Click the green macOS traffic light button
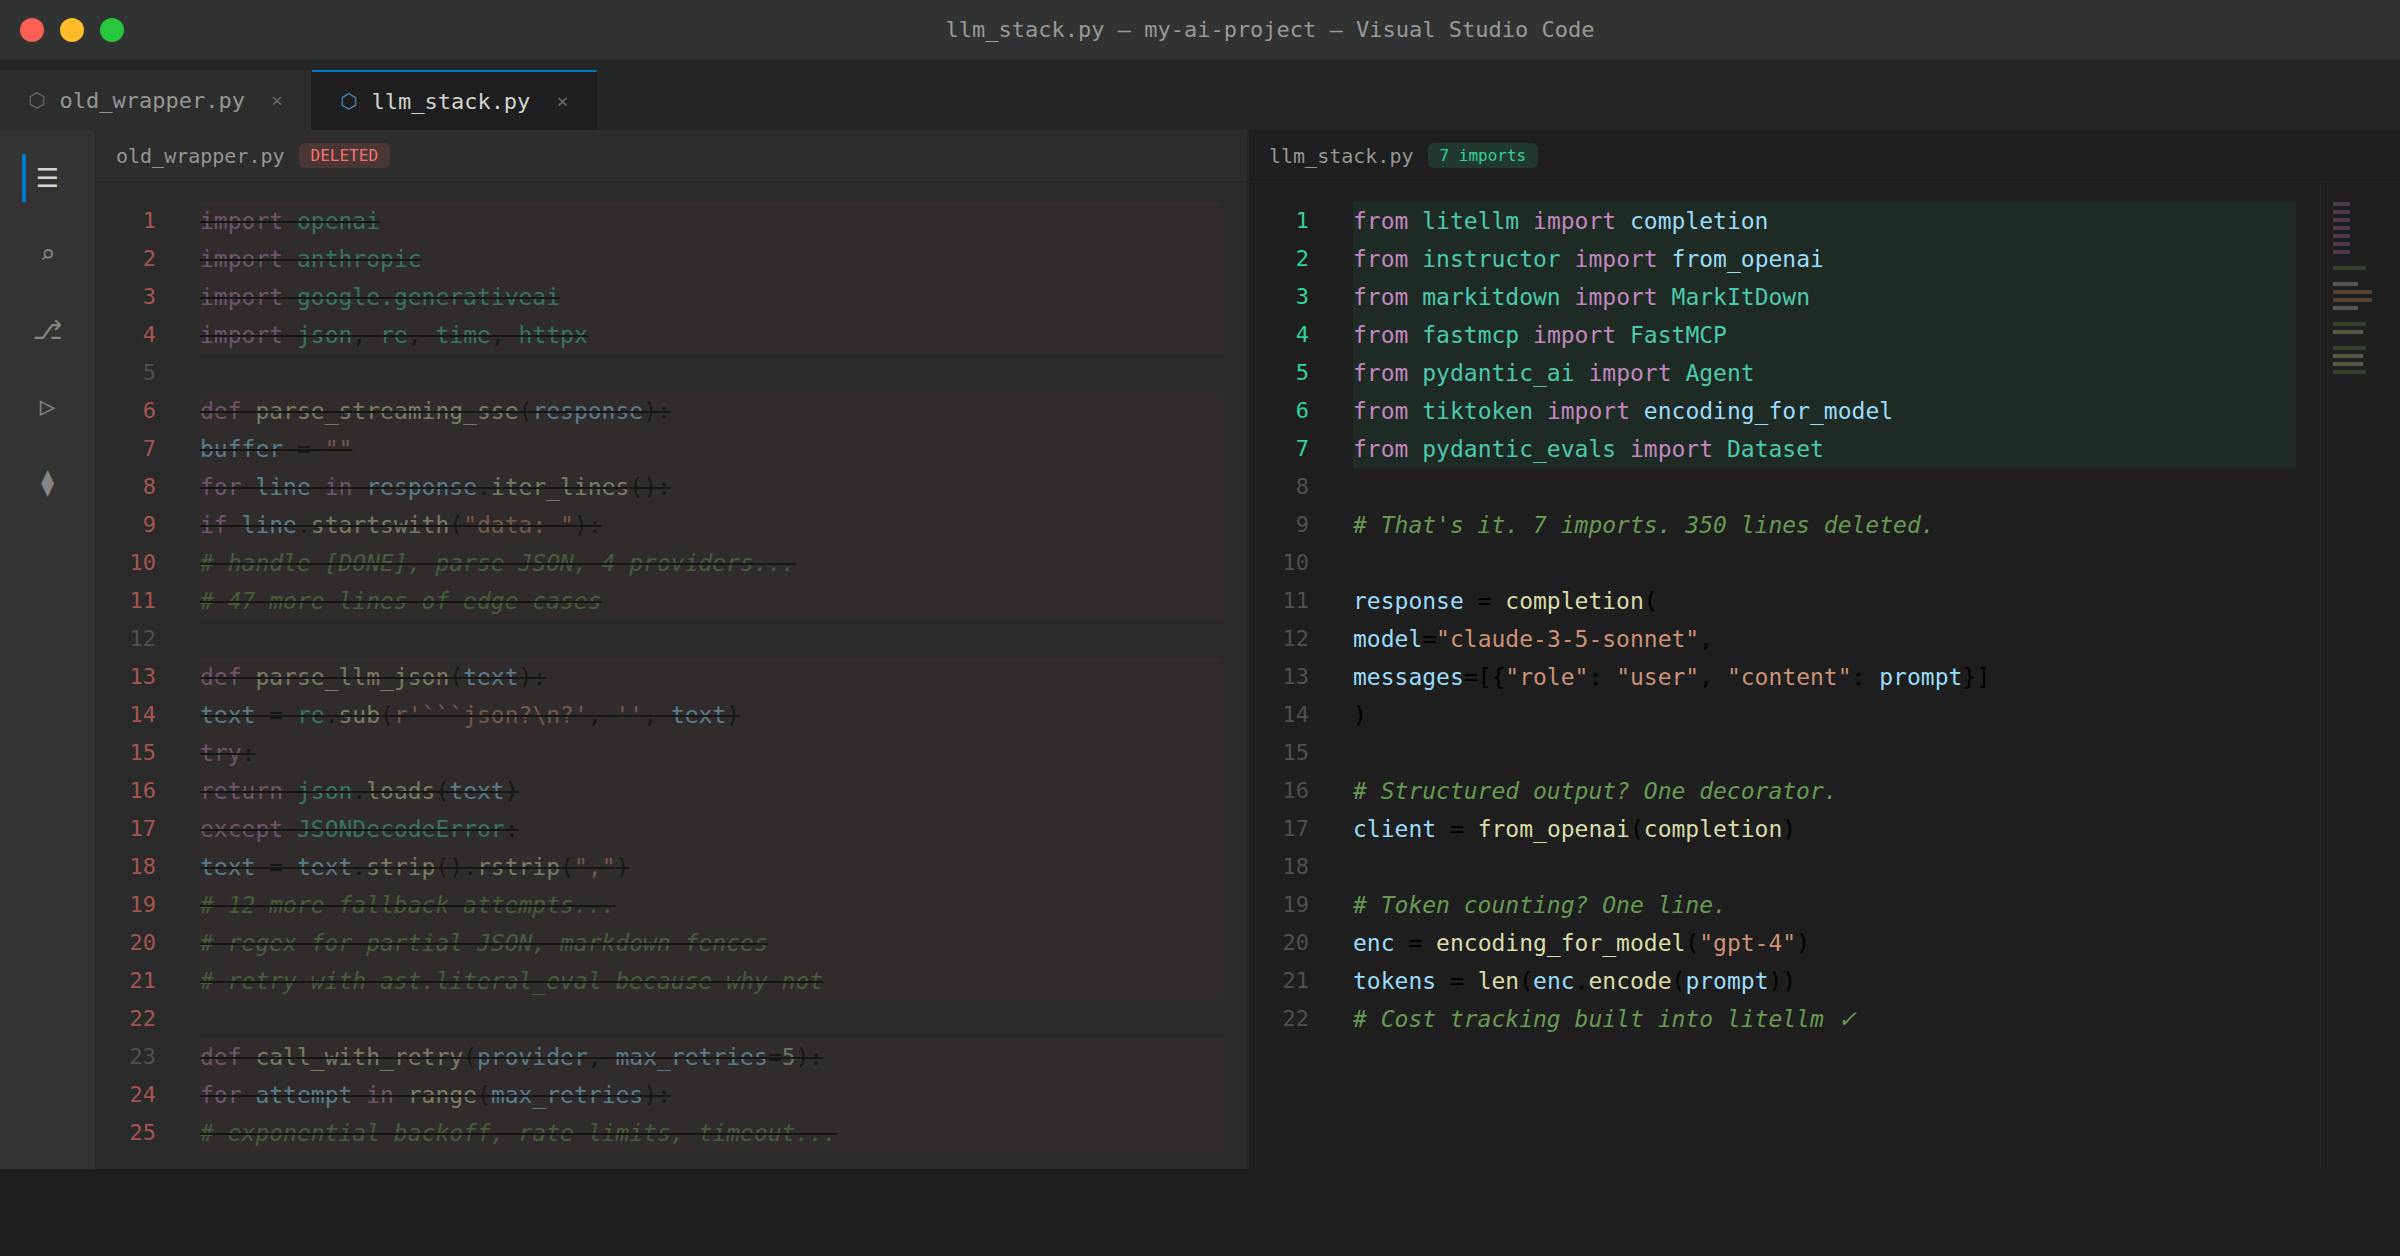 pos(111,30)
